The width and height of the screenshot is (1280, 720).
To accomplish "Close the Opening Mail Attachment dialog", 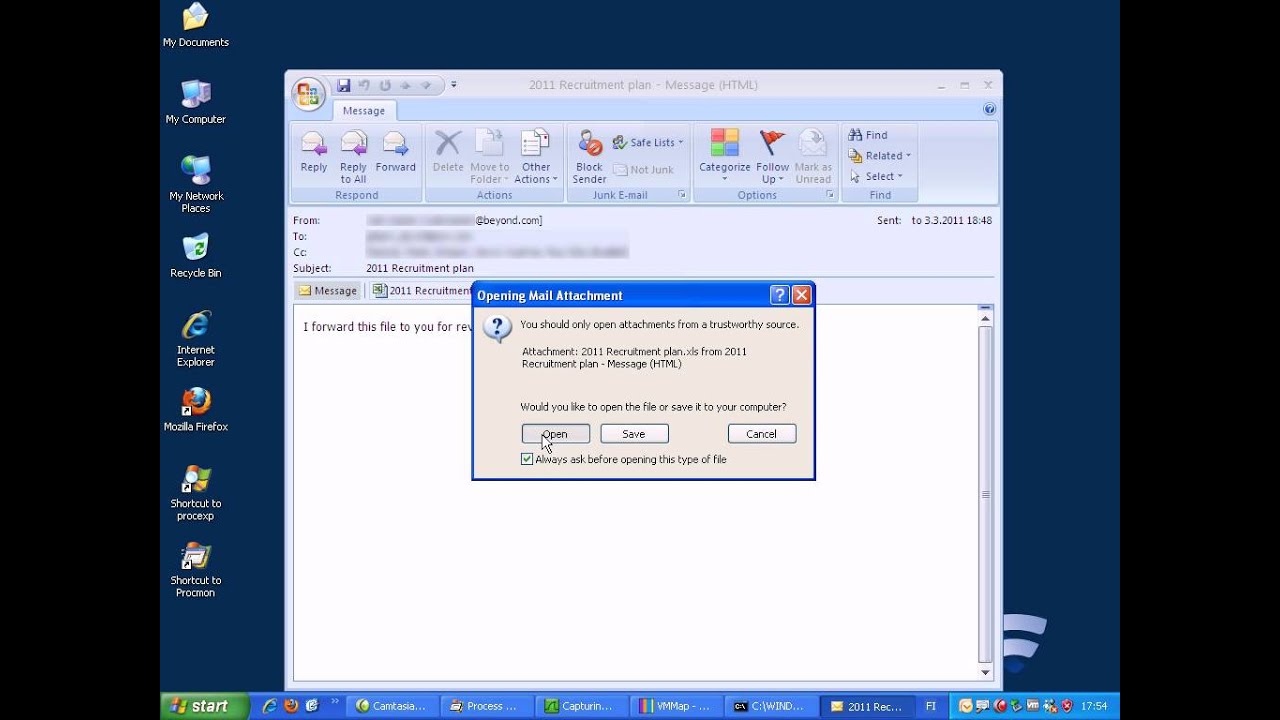I will tap(801, 295).
